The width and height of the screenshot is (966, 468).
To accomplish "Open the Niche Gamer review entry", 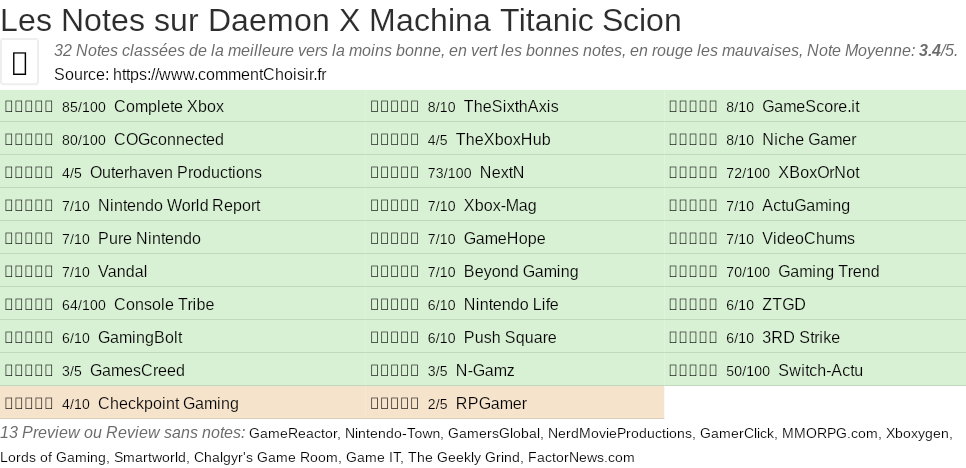I will (x=809, y=140).
